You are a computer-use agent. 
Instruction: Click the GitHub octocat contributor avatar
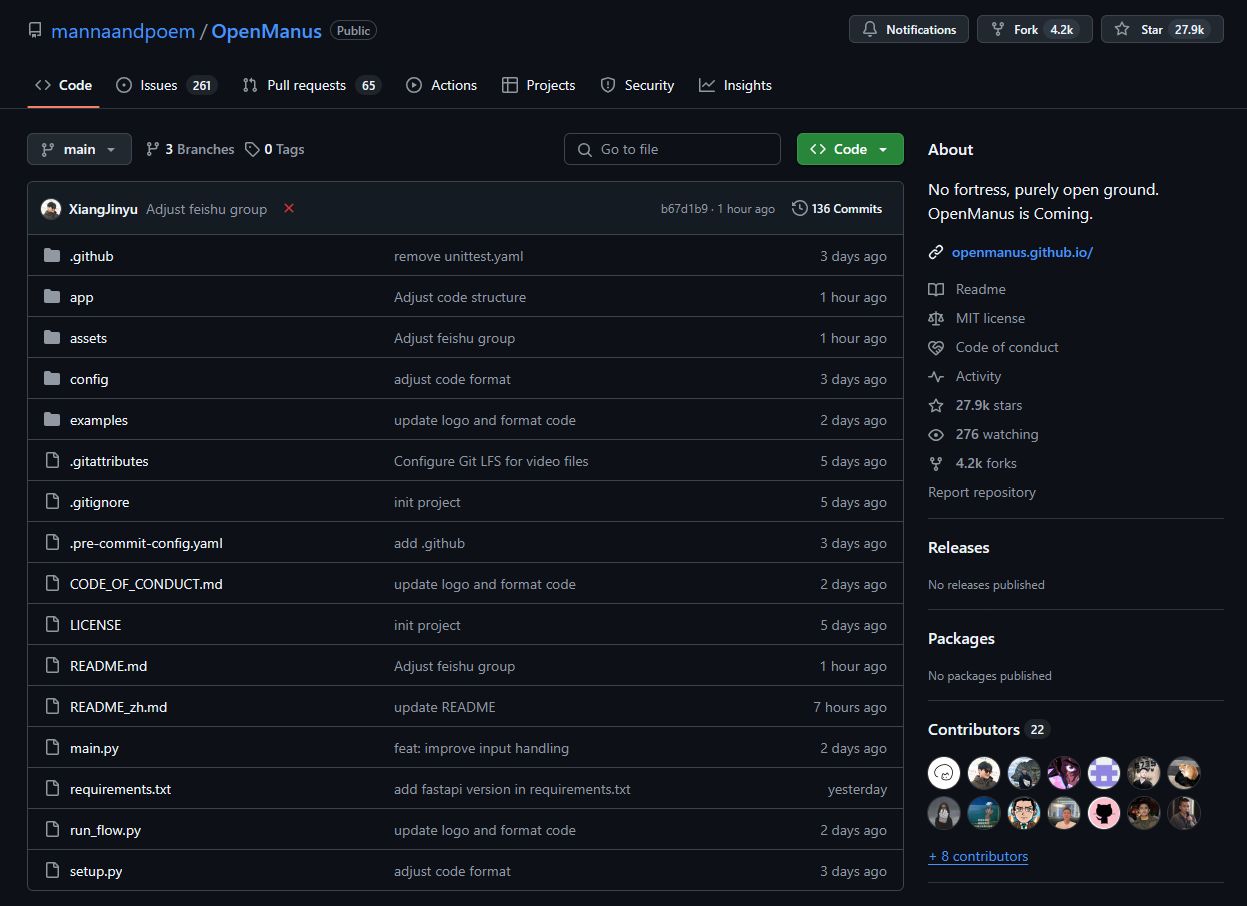[x=1104, y=813]
